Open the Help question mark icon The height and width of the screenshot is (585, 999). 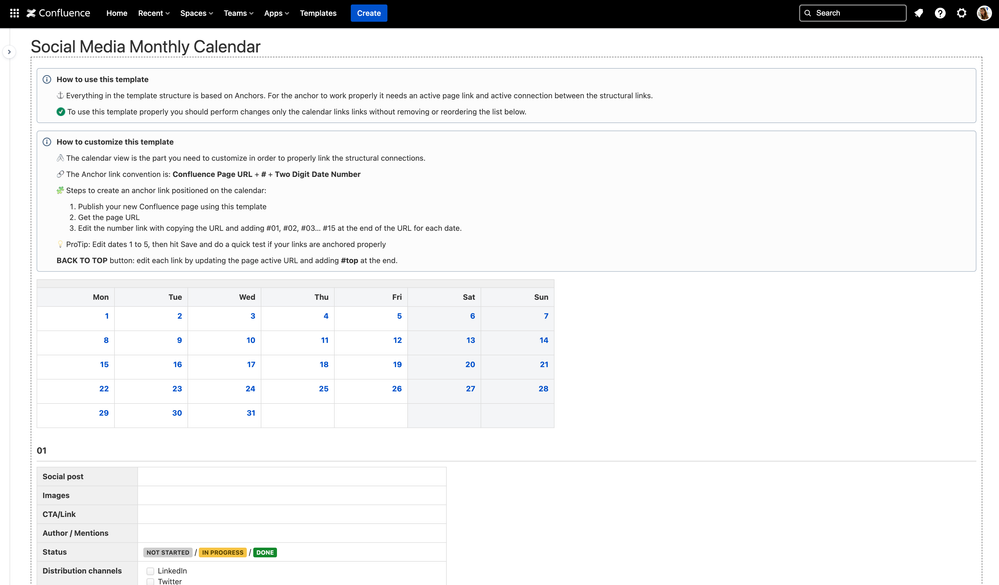(x=940, y=13)
